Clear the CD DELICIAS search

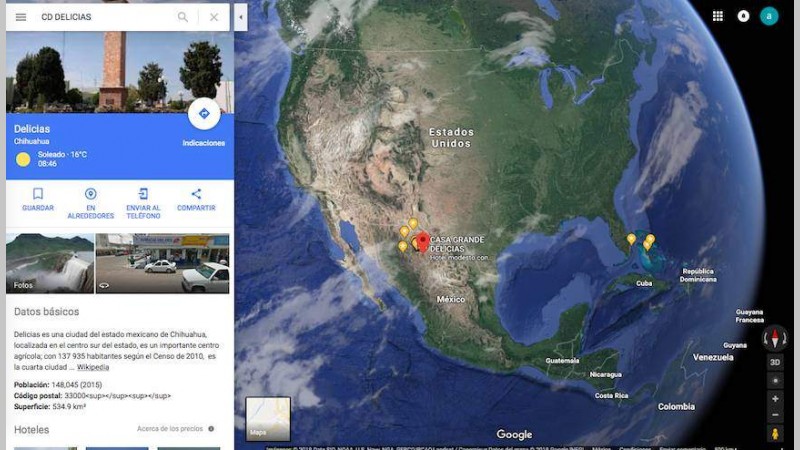pyautogui.click(x=214, y=17)
